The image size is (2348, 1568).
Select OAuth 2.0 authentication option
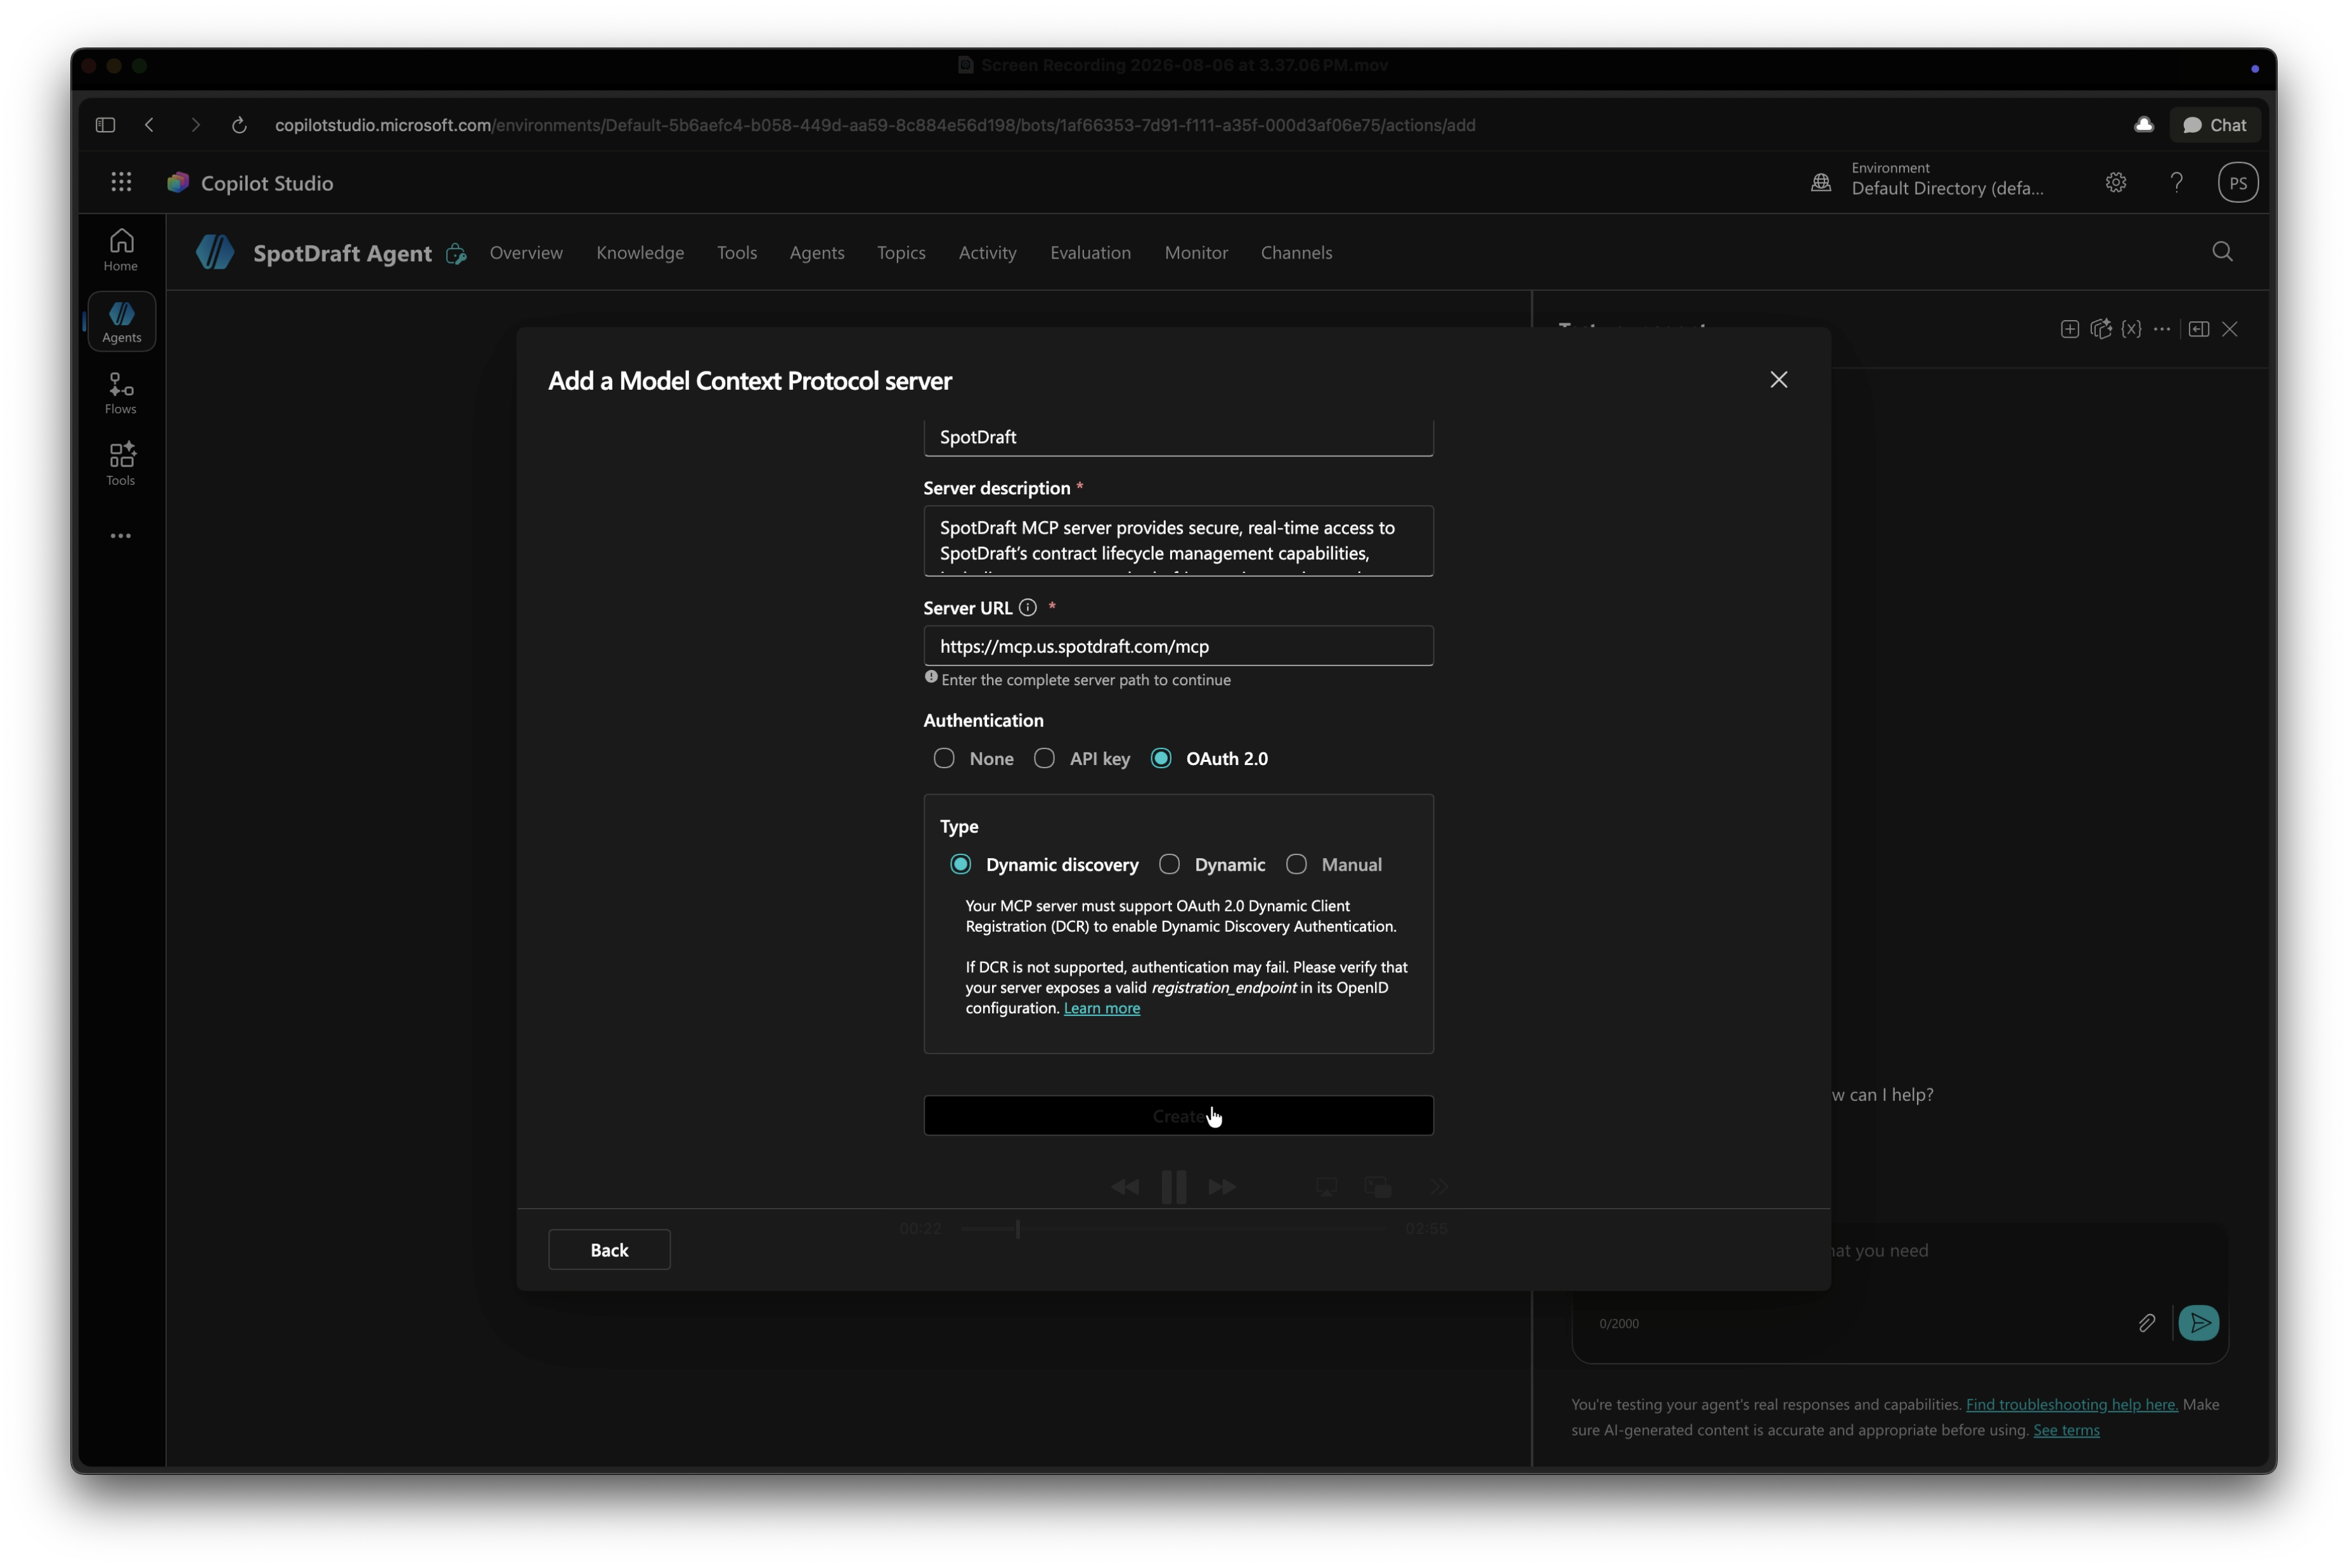tap(1161, 759)
